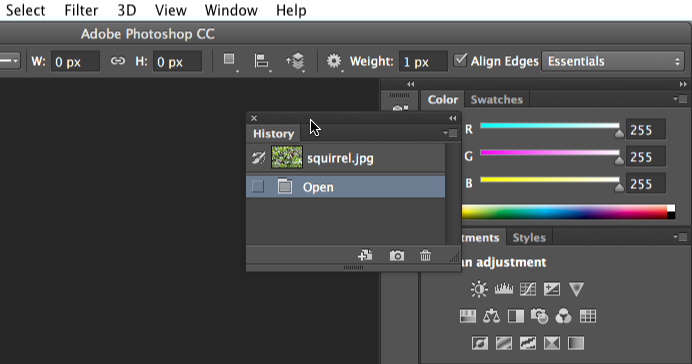The image size is (692, 364).
Task: Open the Window menu
Action: [x=231, y=10]
